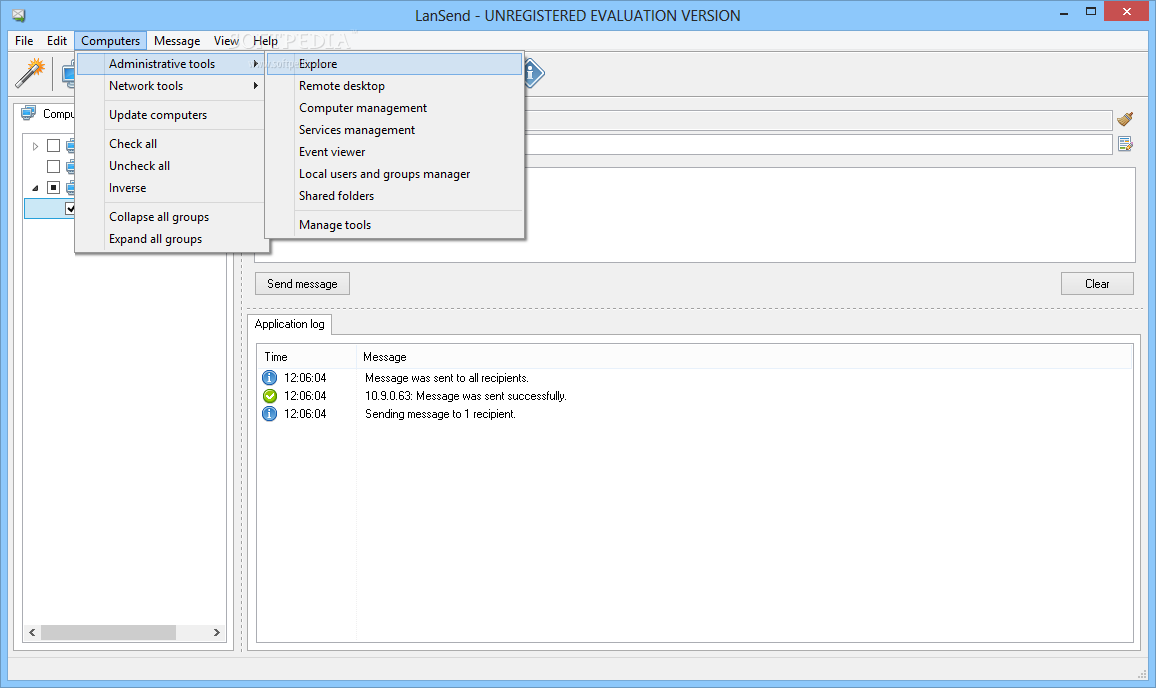Click the left arrow of tree horizontal scrollbar

[x=32, y=633]
